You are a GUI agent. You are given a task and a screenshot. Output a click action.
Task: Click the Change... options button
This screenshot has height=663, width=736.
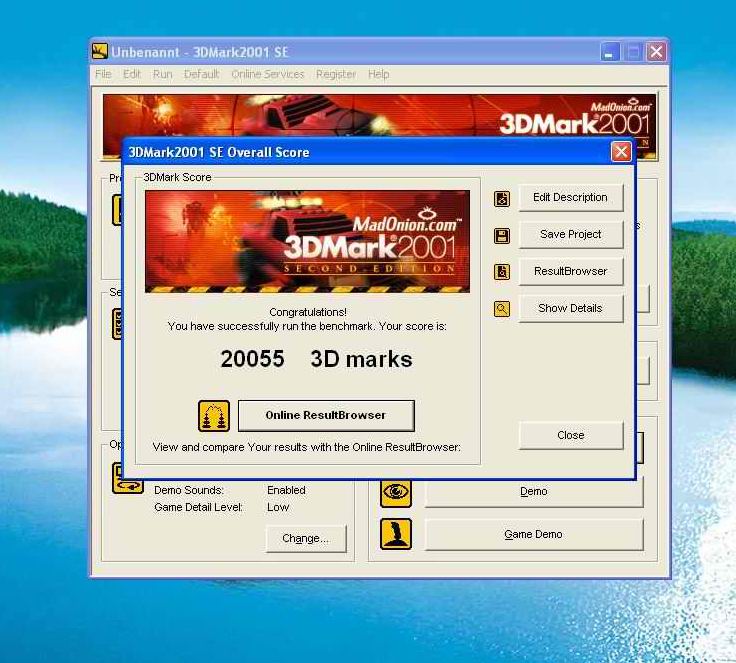[306, 539]
